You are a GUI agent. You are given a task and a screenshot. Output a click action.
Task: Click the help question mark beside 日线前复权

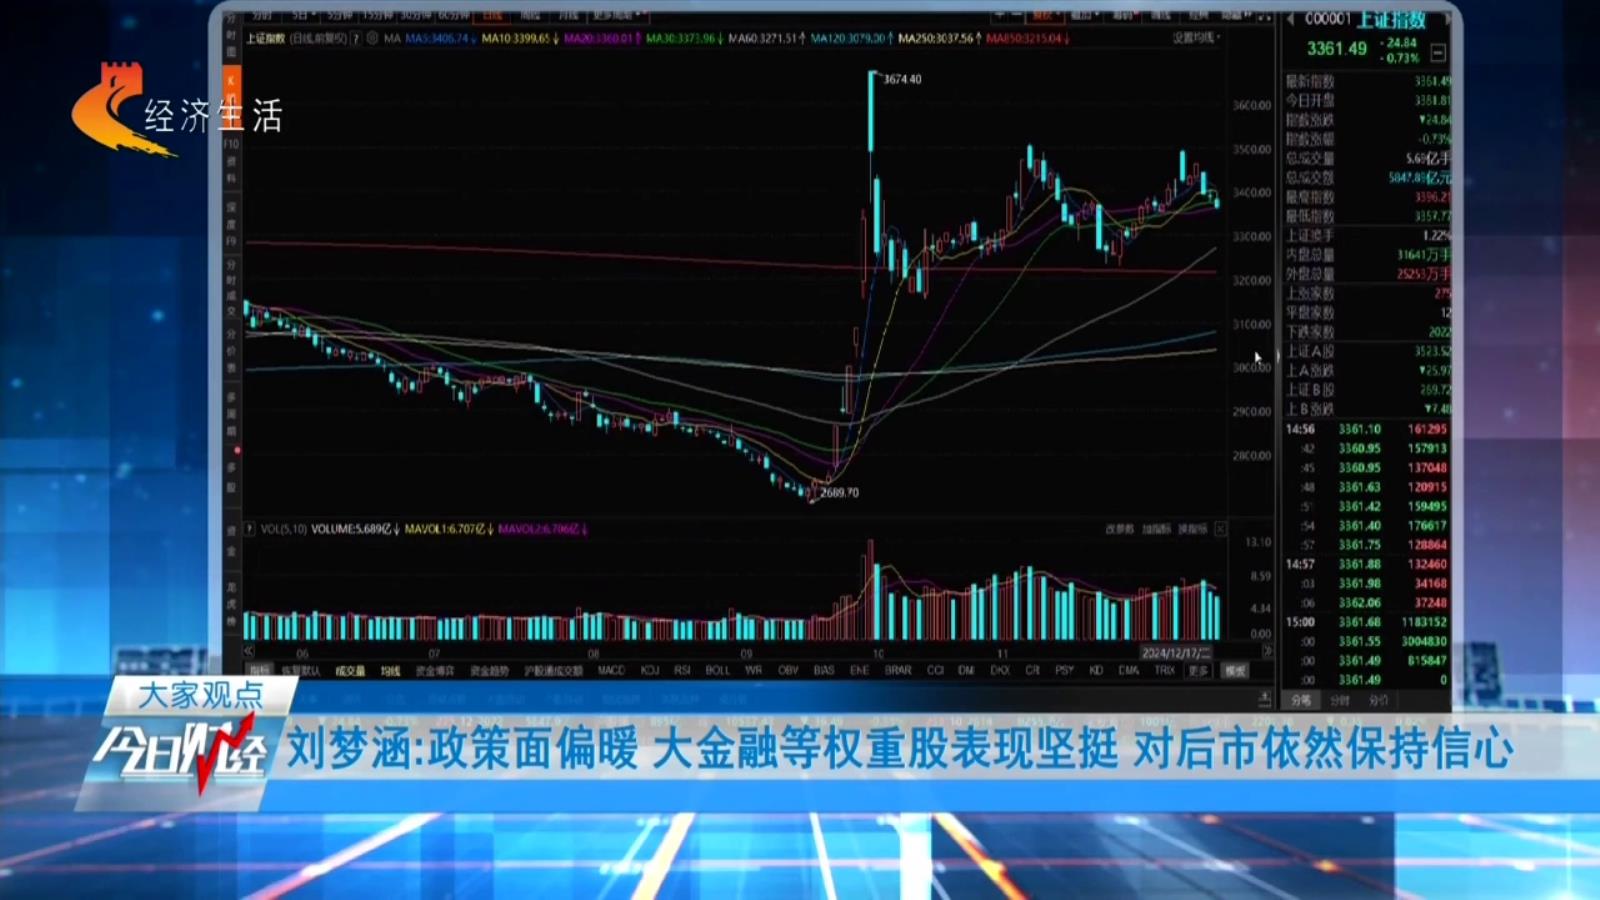(355, 38)
